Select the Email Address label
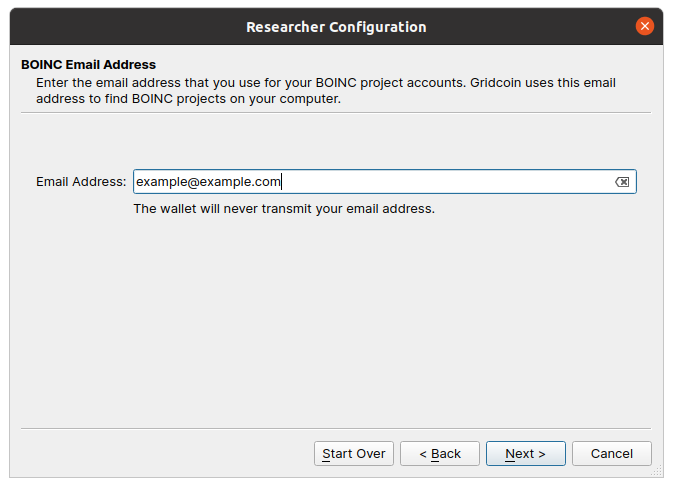Screen dimensions: 673x487 click(81, 182)
